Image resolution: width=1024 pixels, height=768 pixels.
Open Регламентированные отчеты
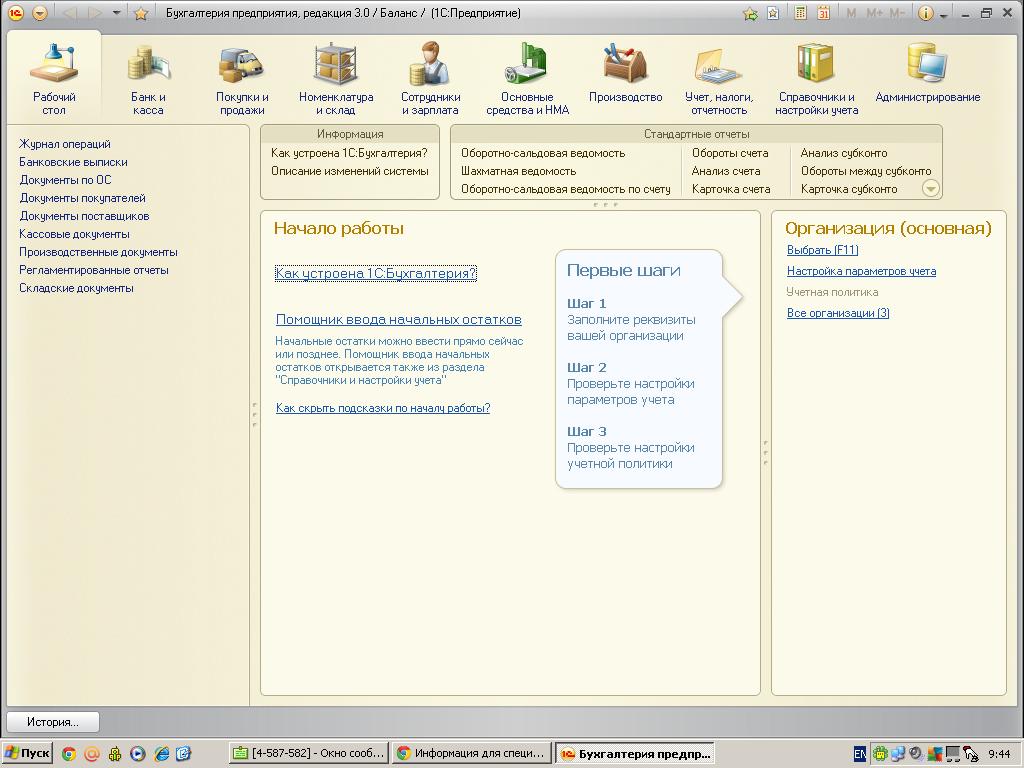tap(93, 270)
